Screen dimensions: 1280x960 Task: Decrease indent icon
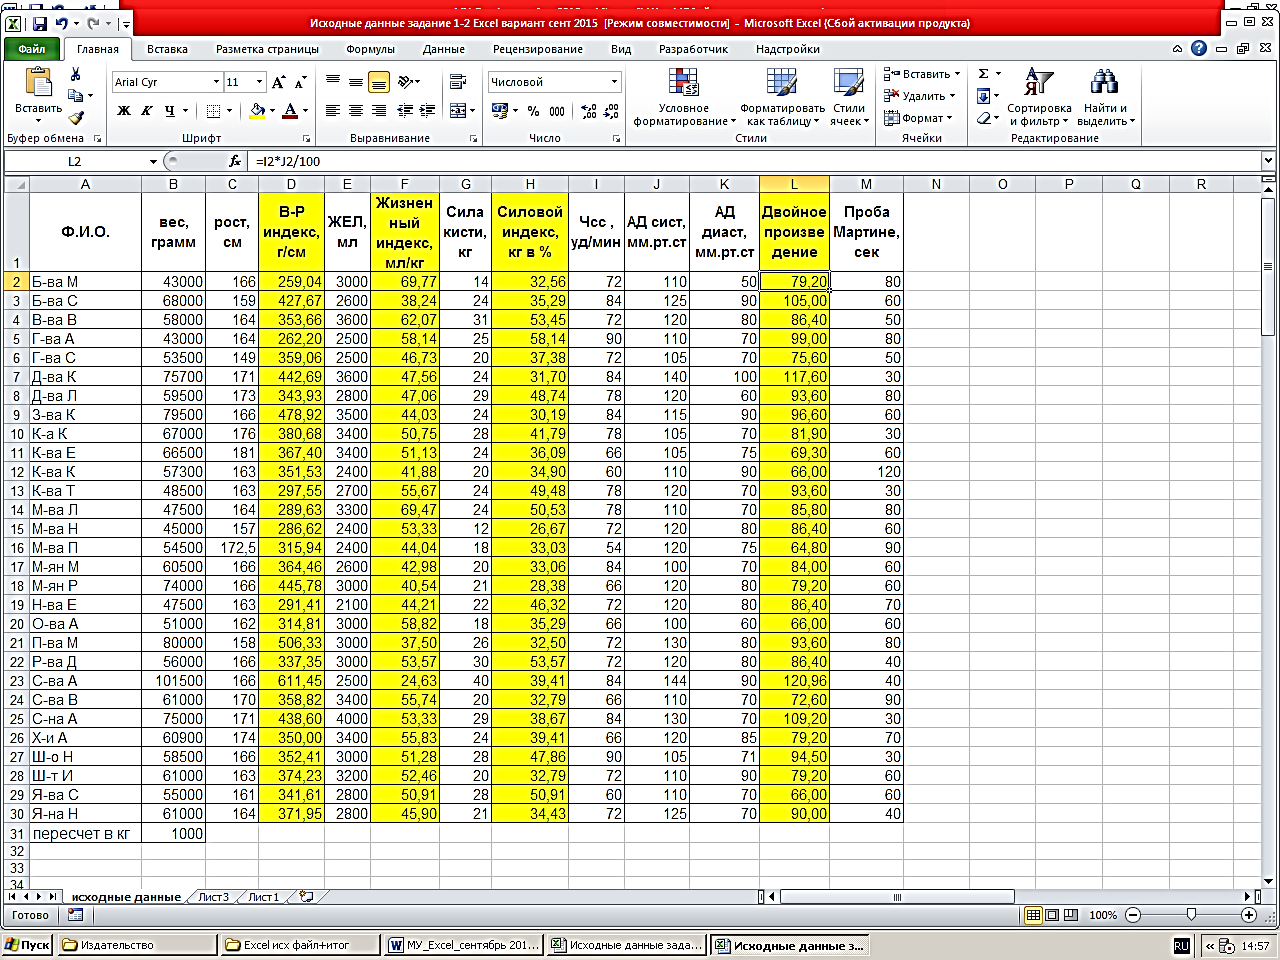(405, 111)
